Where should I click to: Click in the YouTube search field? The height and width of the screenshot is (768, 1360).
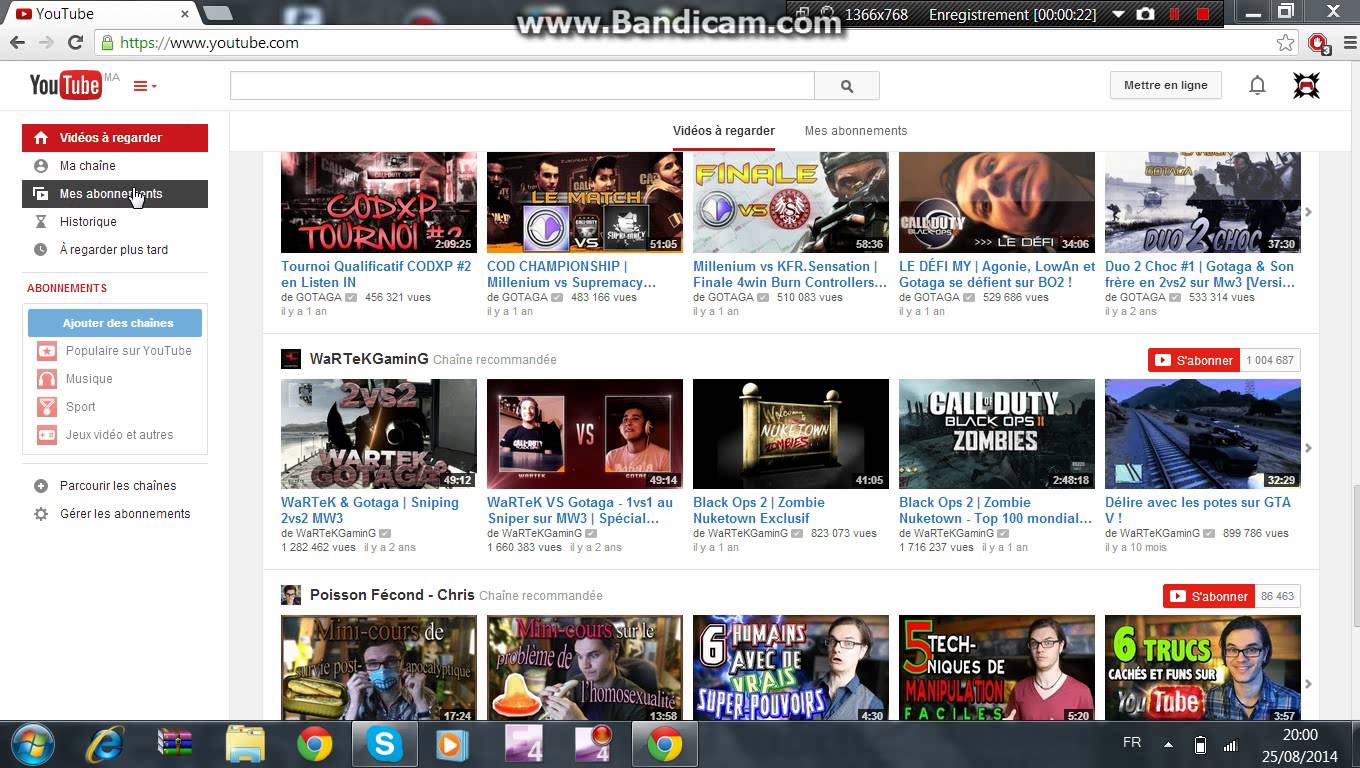coord(522,86)
